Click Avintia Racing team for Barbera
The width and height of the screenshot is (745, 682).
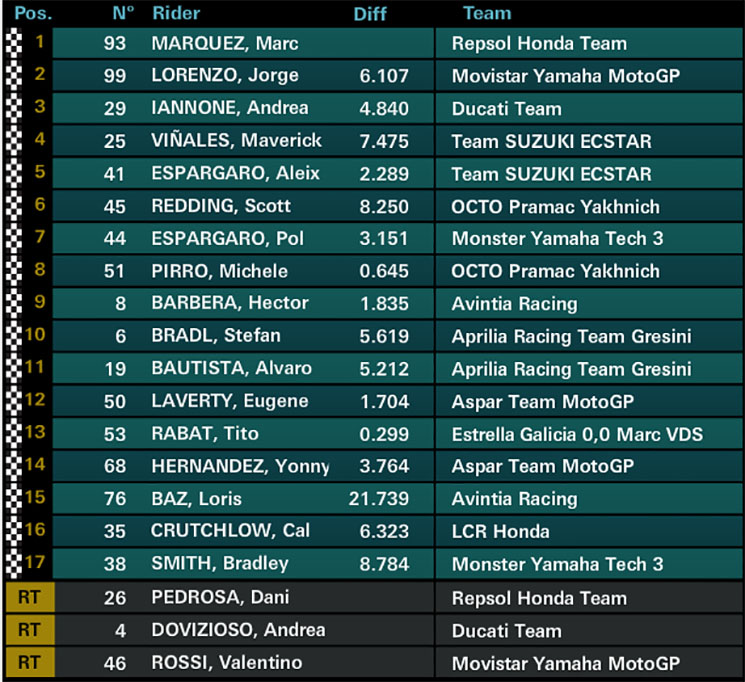coord(515,304)
